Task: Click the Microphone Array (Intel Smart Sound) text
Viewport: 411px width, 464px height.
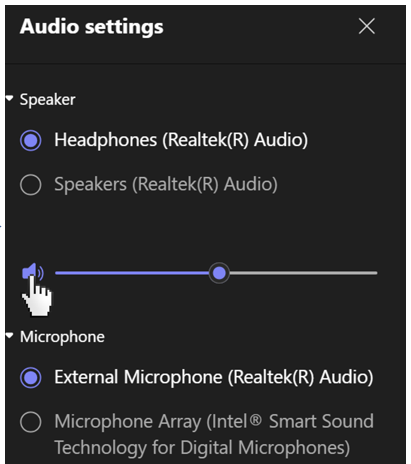Action: (214, 421)
